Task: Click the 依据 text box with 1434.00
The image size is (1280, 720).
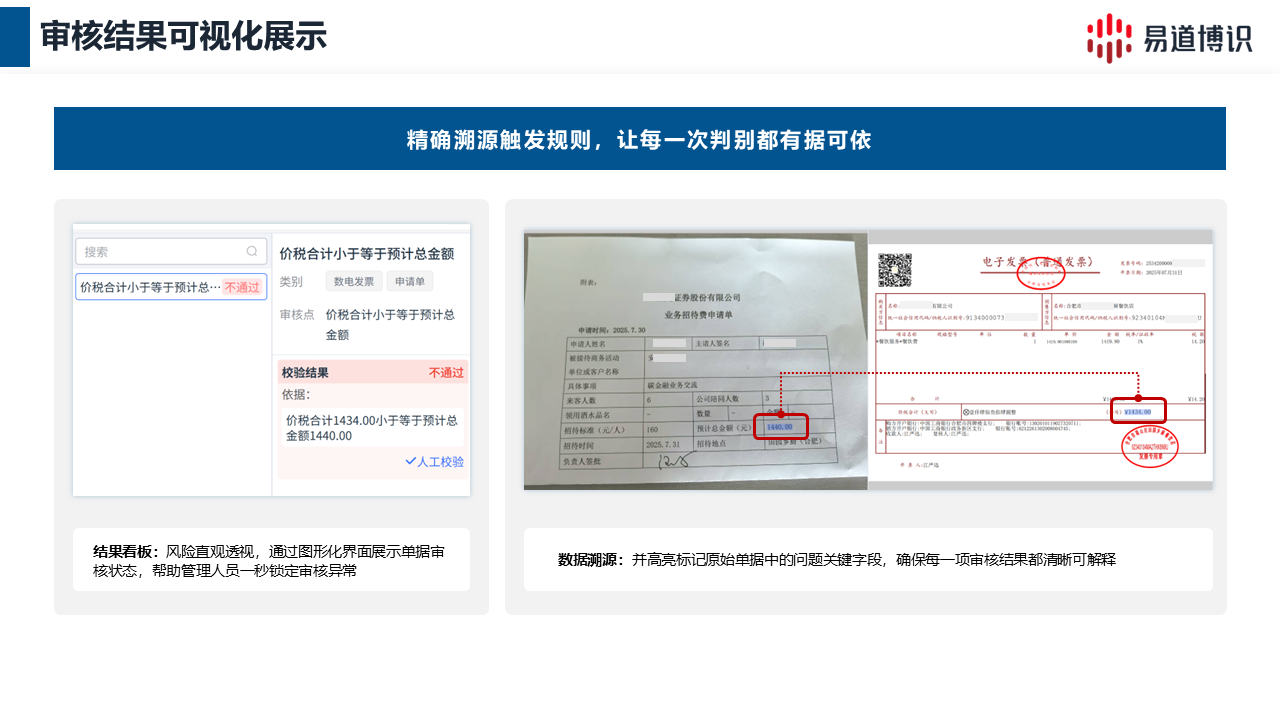Action: (x=371, y=428)
